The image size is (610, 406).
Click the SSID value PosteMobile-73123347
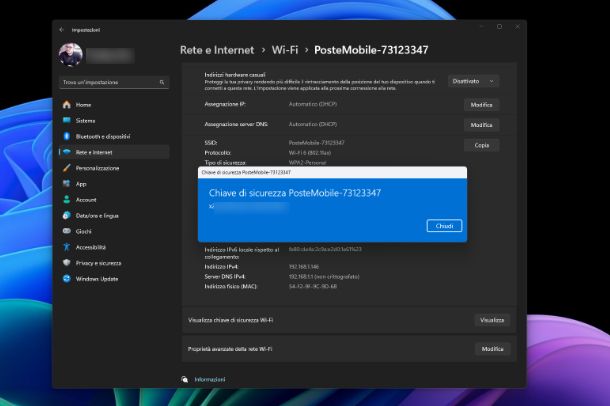[317, 143]
